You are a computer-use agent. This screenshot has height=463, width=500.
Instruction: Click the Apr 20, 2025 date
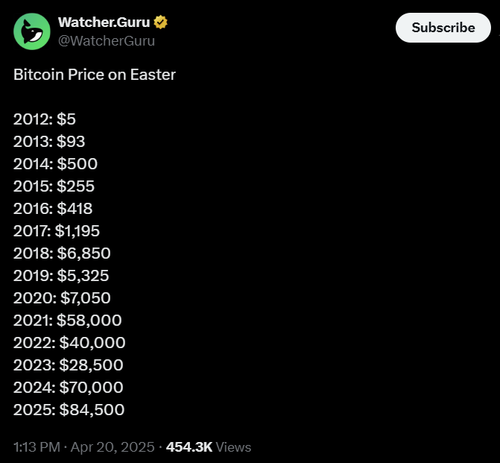point(113,447)
